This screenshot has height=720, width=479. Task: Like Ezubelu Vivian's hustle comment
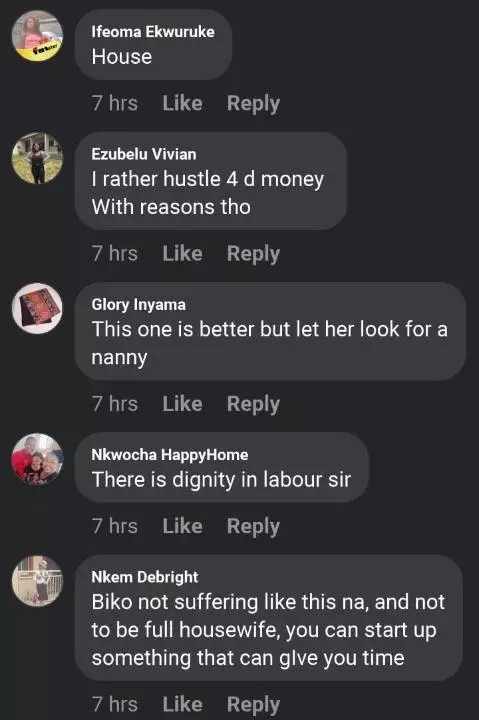[182, 253]
